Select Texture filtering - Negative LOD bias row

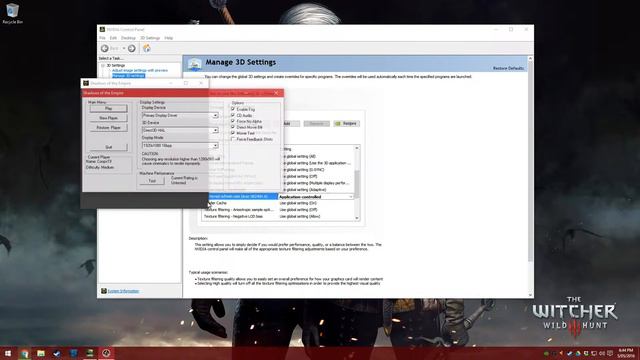point(278,216)
